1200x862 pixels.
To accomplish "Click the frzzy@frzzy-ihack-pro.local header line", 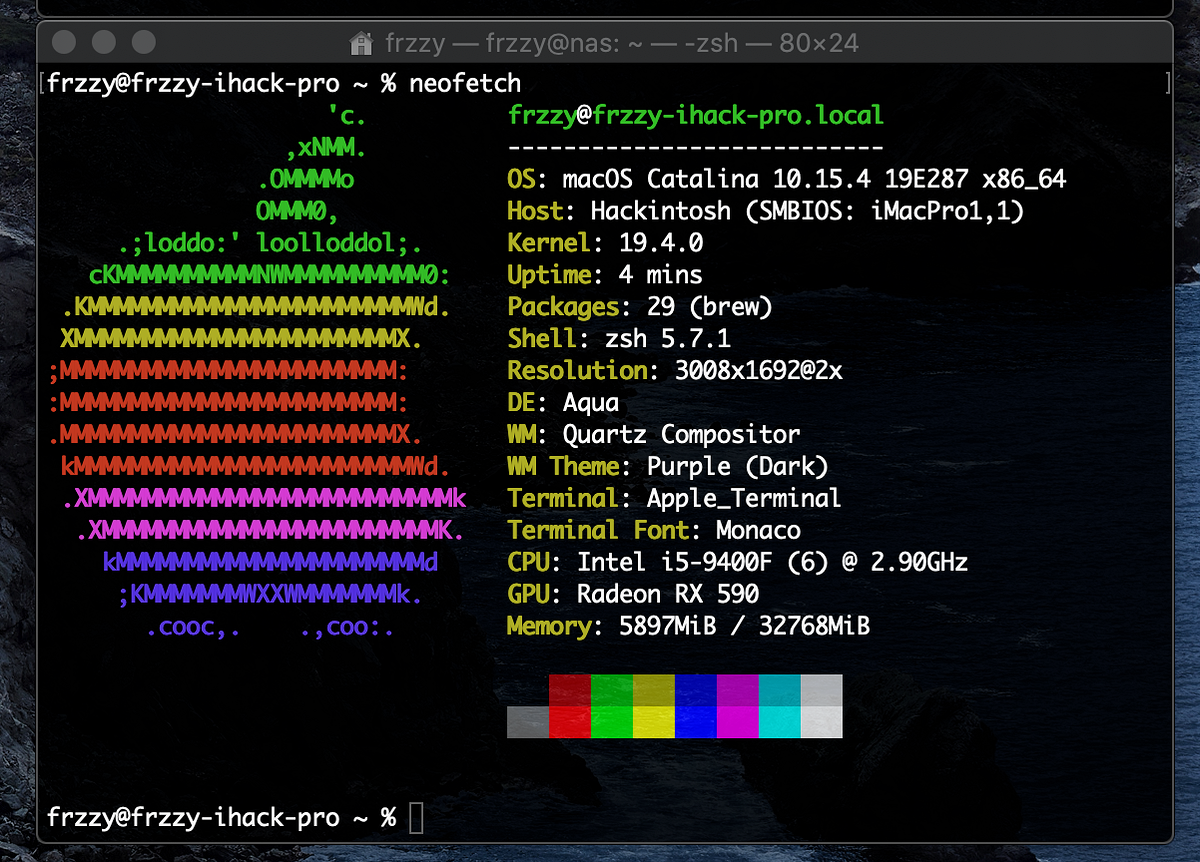I will [x=696, y=115].
